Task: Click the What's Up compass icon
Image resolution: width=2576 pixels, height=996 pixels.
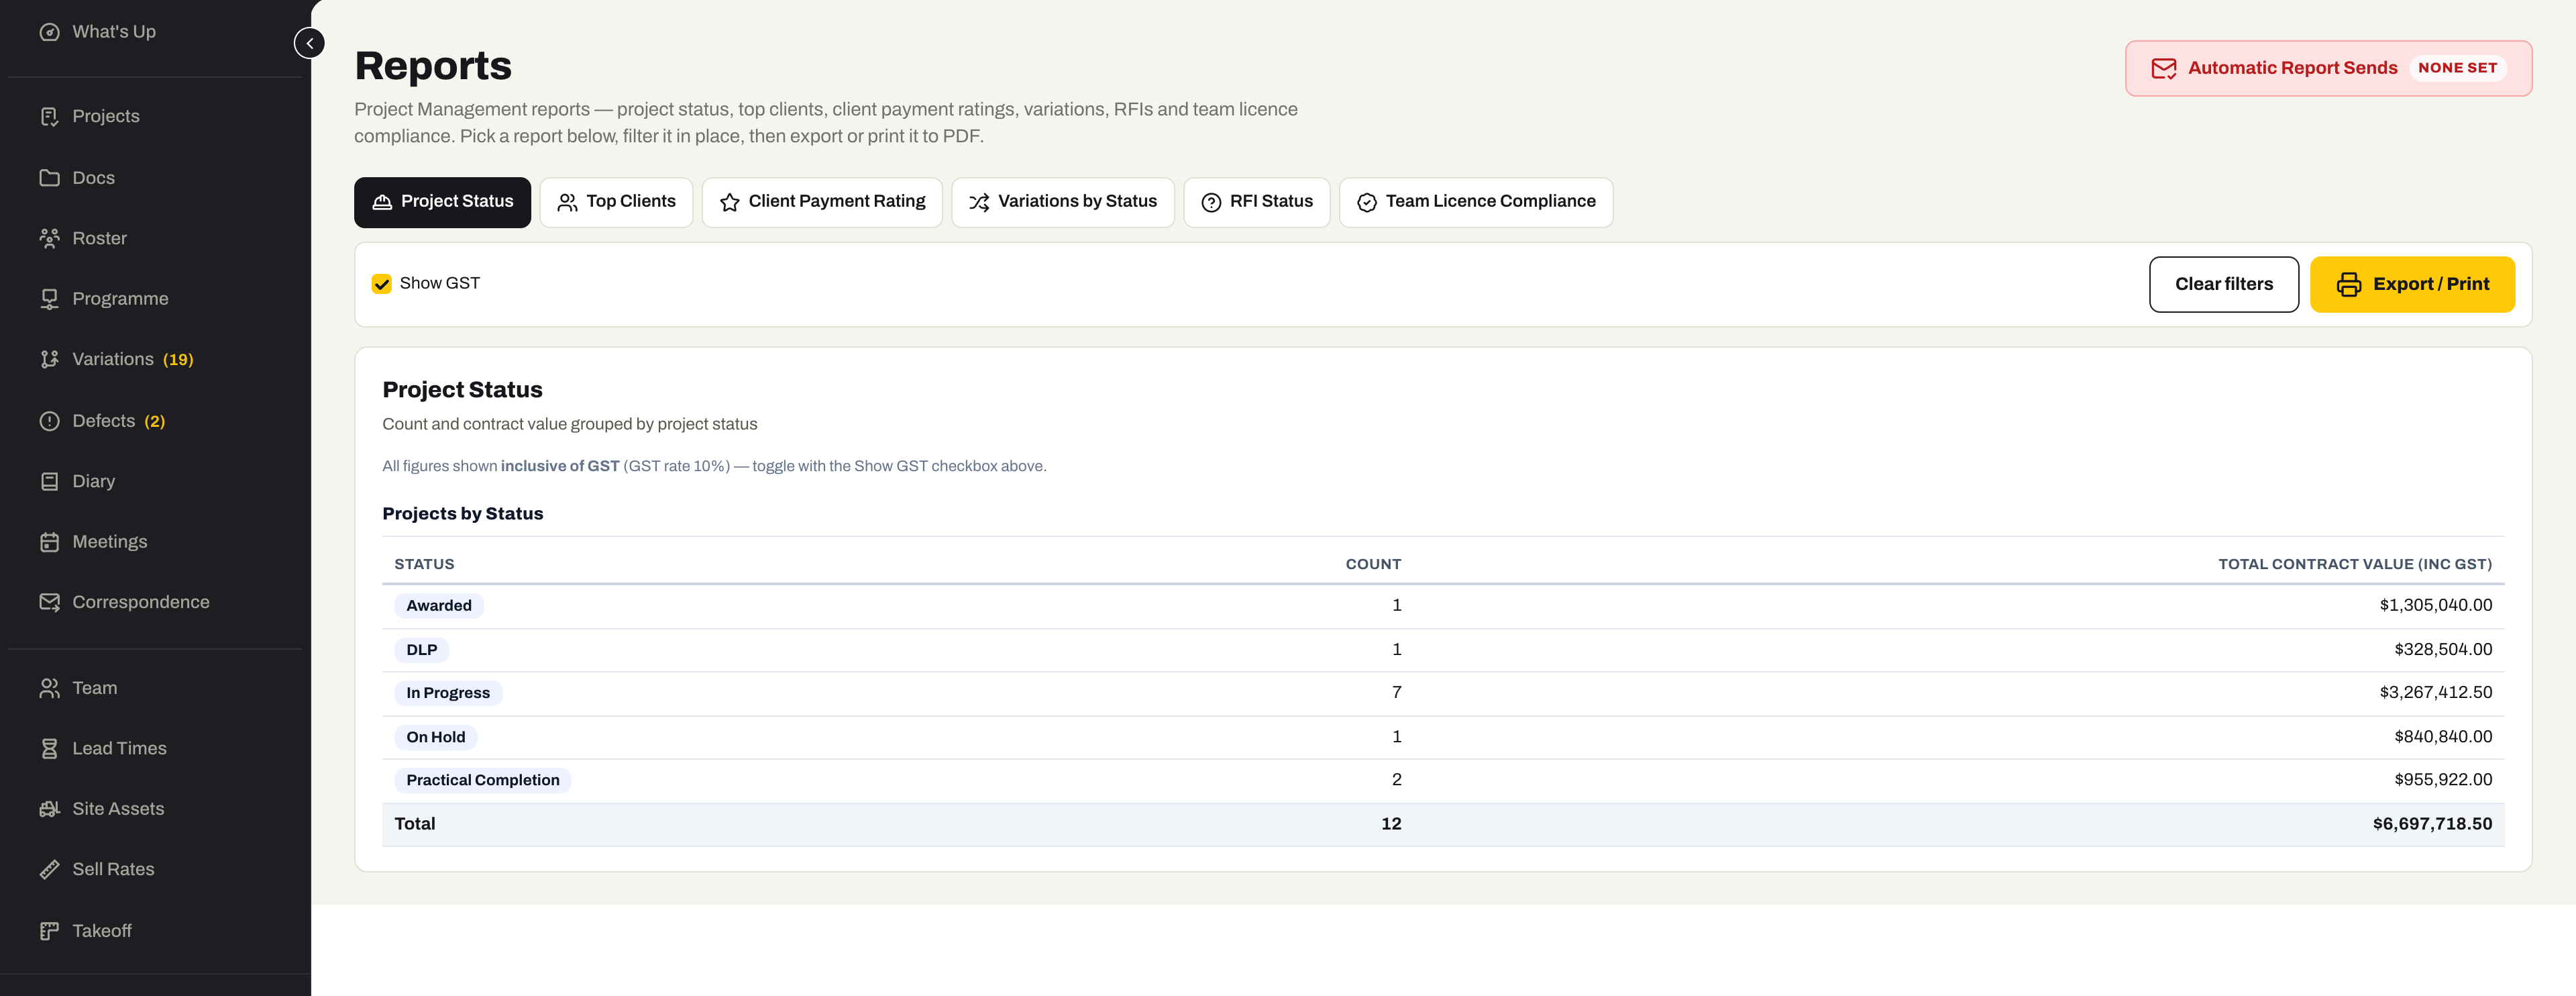Action: click(49, 32)
